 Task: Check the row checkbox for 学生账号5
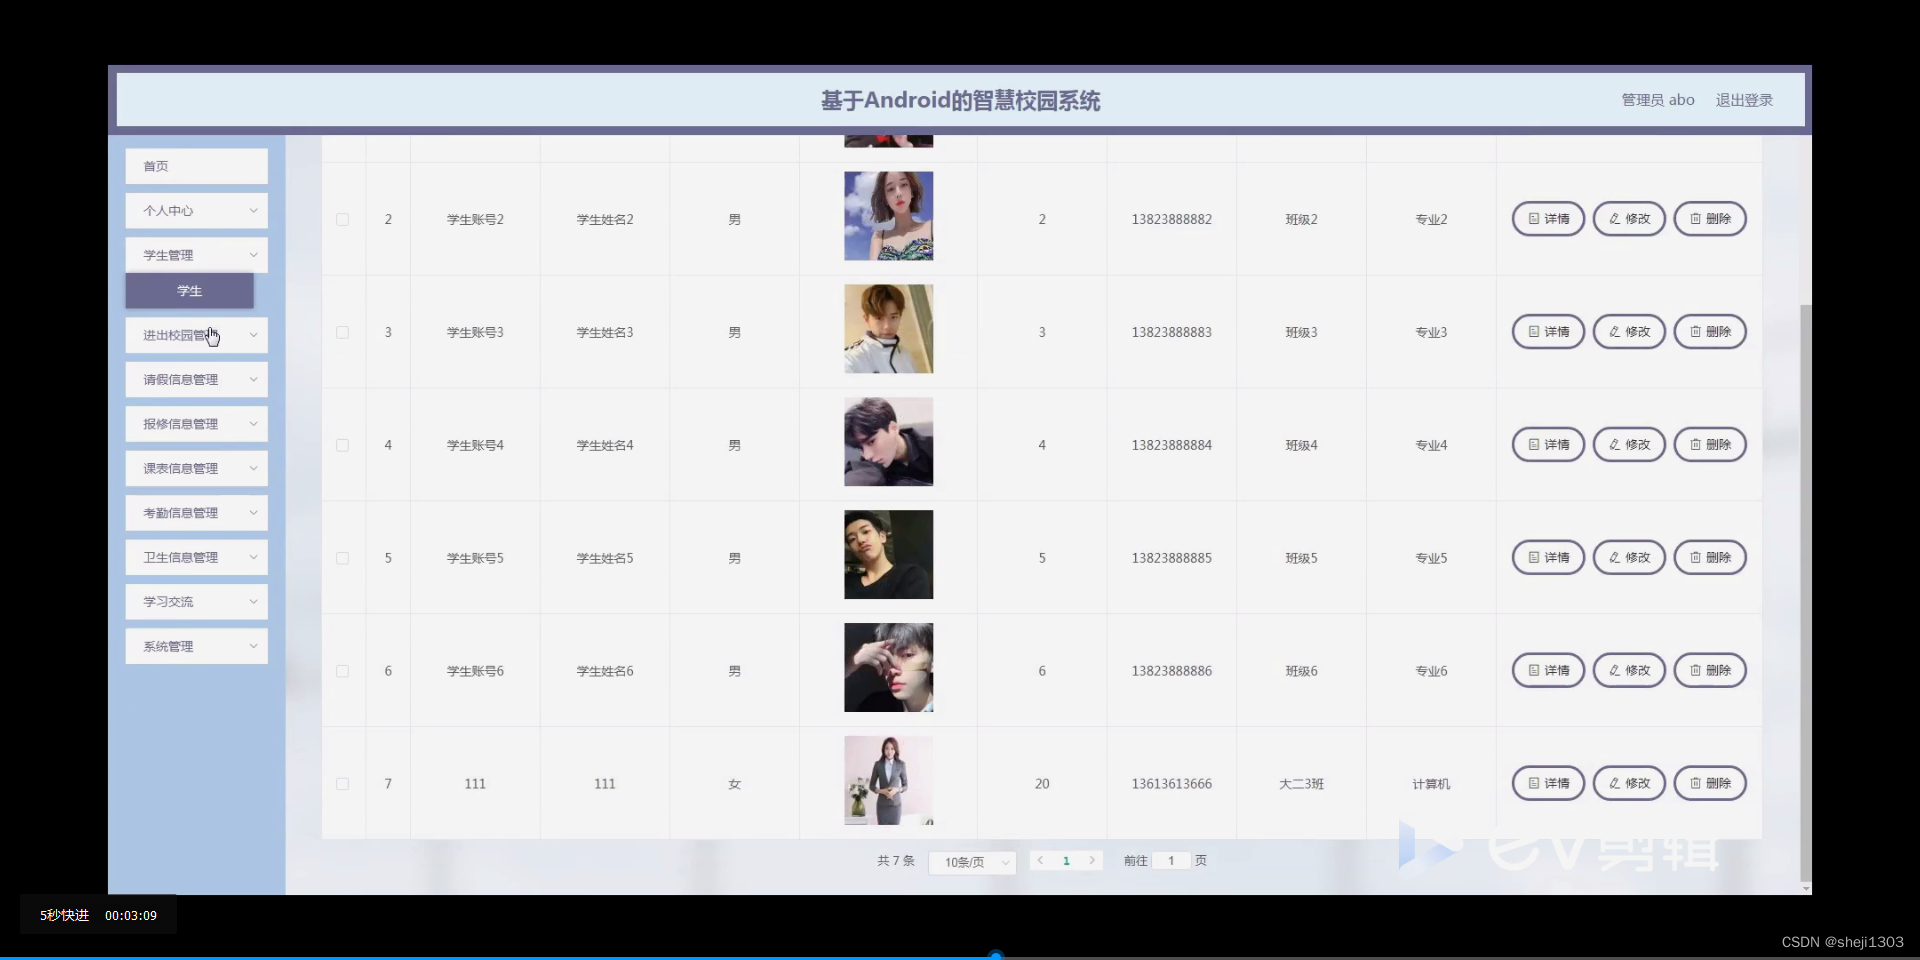click(x=342, y=558)
